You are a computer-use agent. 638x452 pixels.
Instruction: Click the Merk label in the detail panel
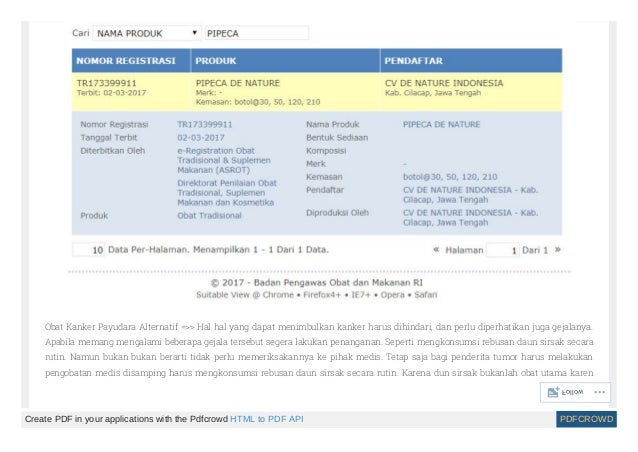pos(316,164)
